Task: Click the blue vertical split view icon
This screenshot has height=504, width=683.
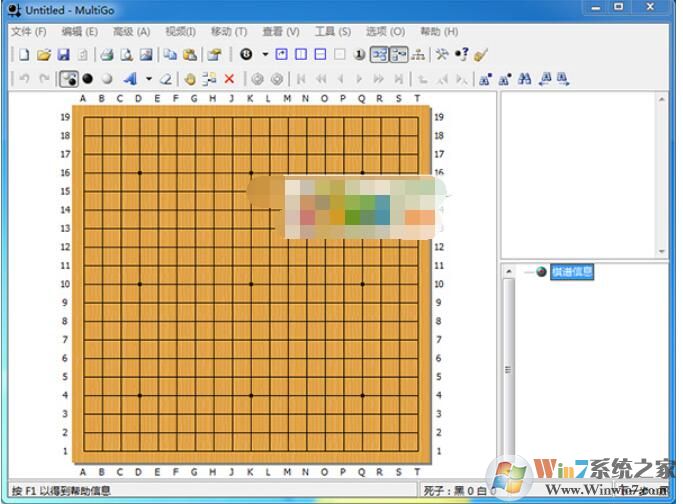Action: click(x=301, y=54)
